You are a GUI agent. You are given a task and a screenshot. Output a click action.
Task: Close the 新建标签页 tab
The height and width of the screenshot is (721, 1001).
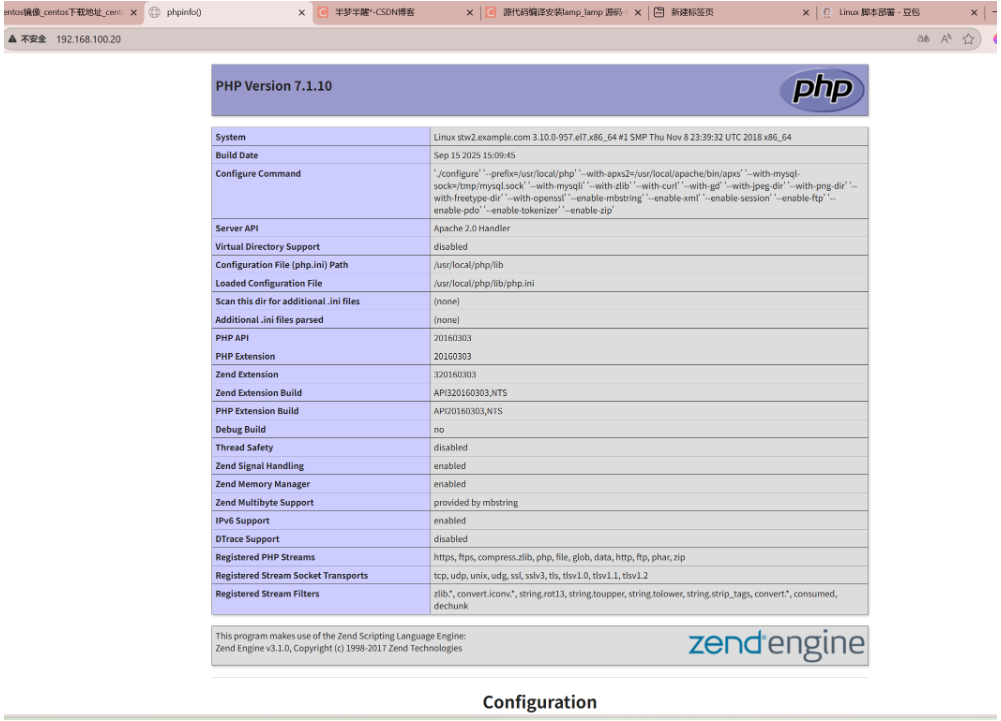806,13
